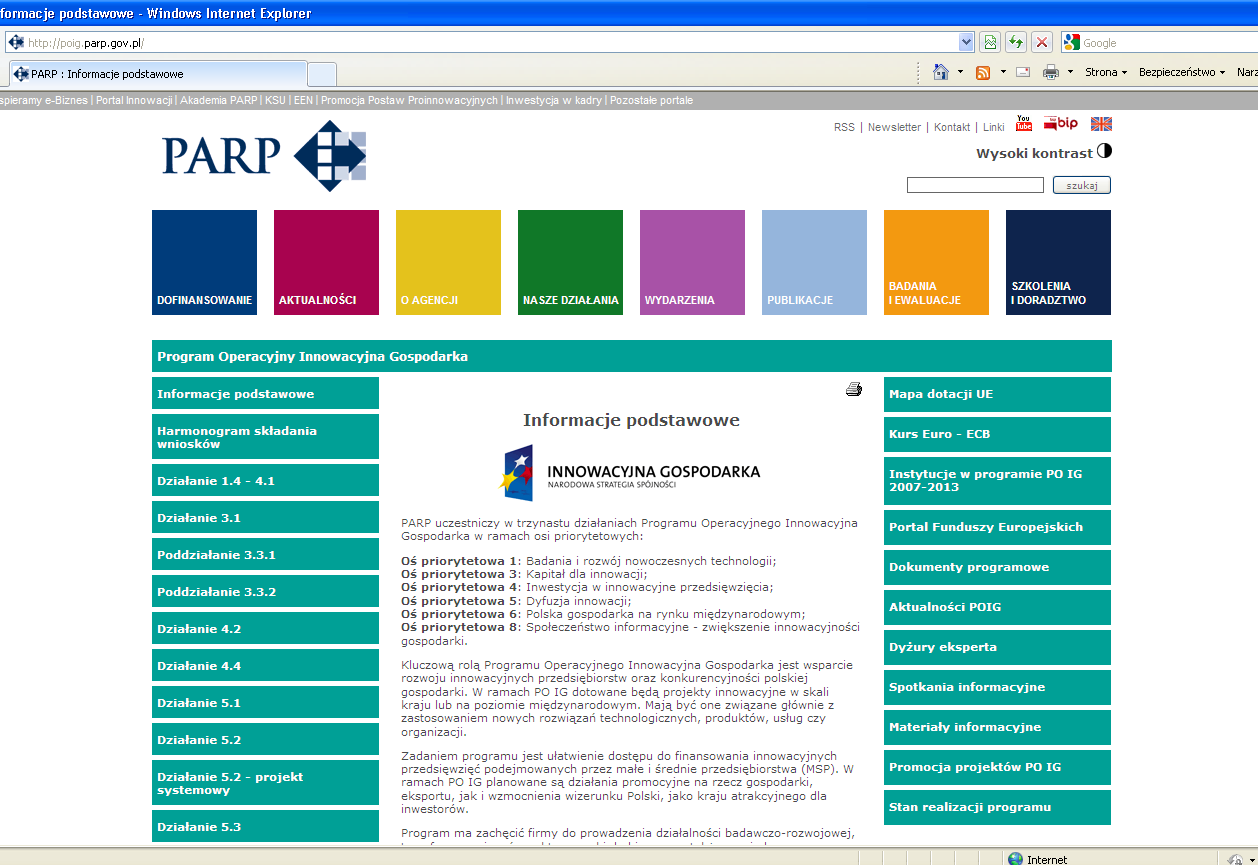The image size is (1258, 865).
Task: Open Działanie 1.4 - 4.1 sidebar item
Action: click(265, 481)
